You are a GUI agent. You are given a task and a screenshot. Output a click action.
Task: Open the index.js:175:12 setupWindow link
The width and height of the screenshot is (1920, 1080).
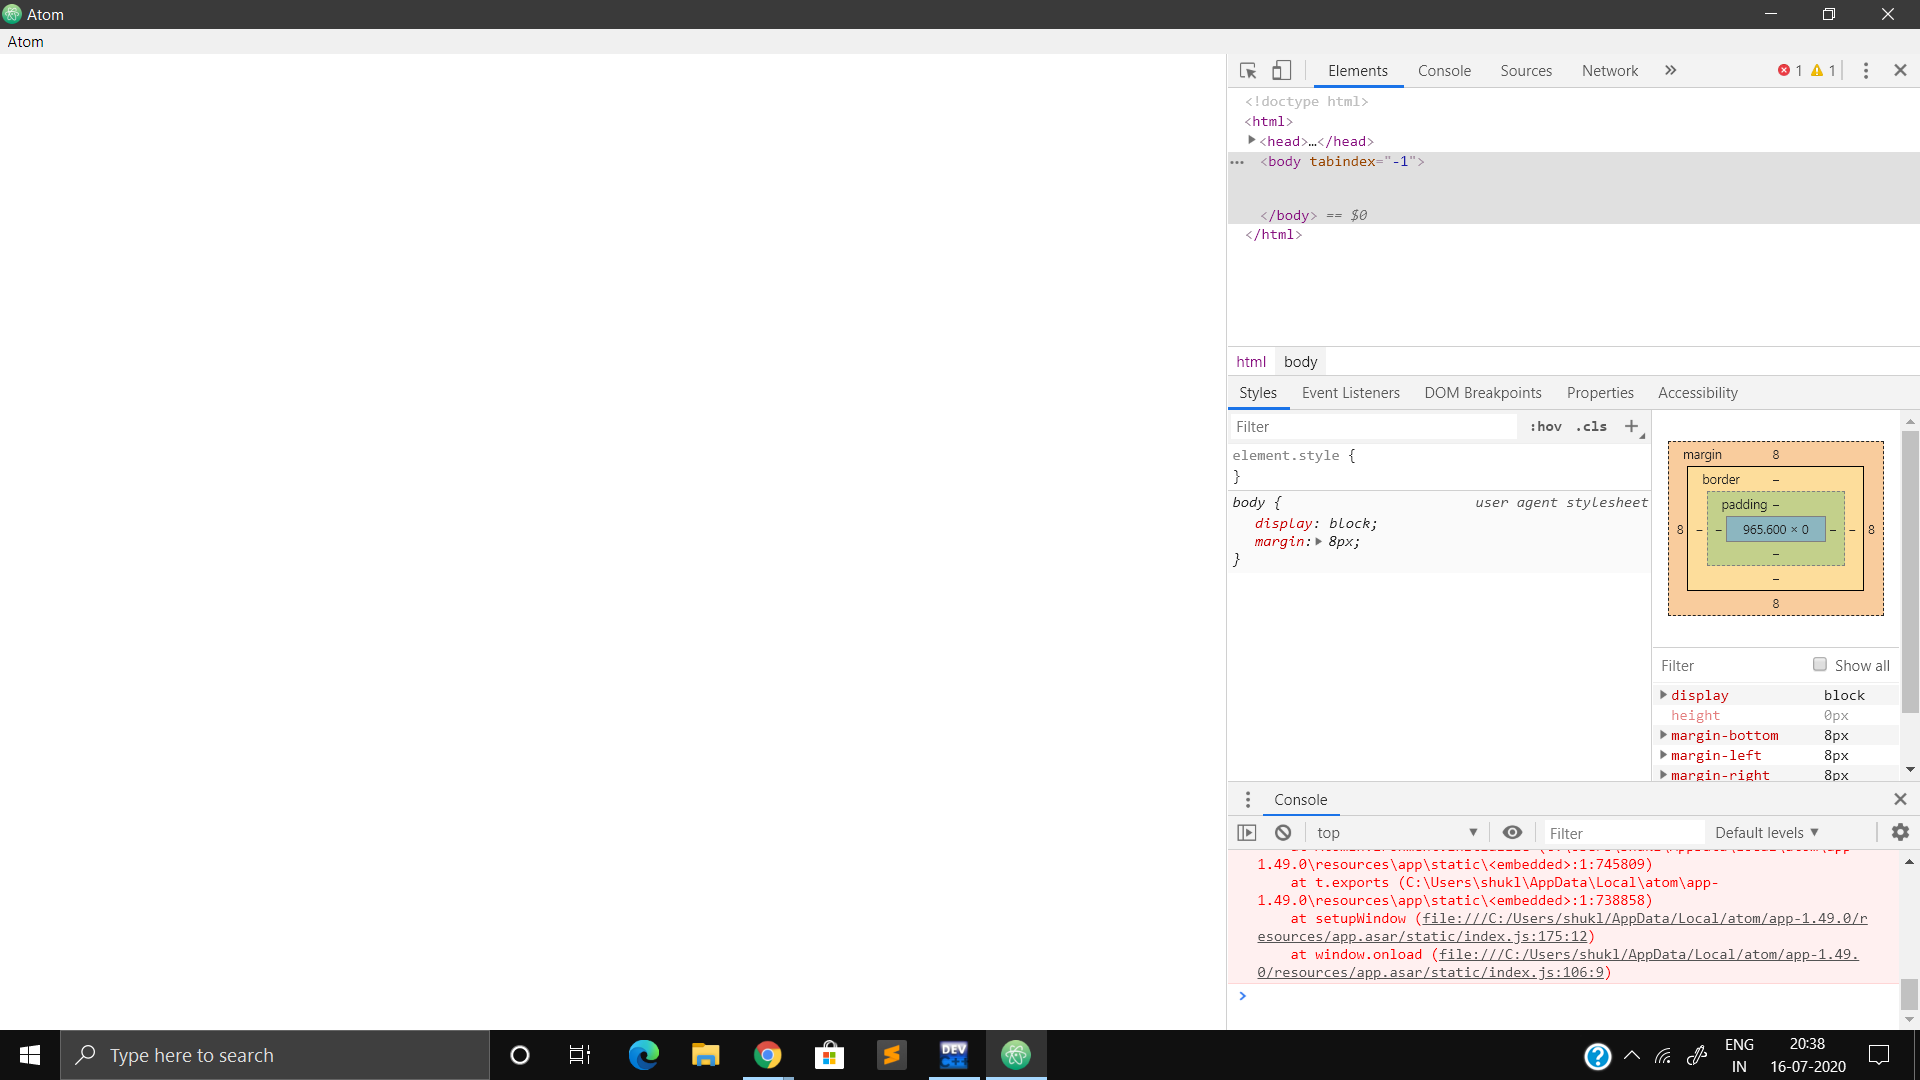tap(1562, 928)
